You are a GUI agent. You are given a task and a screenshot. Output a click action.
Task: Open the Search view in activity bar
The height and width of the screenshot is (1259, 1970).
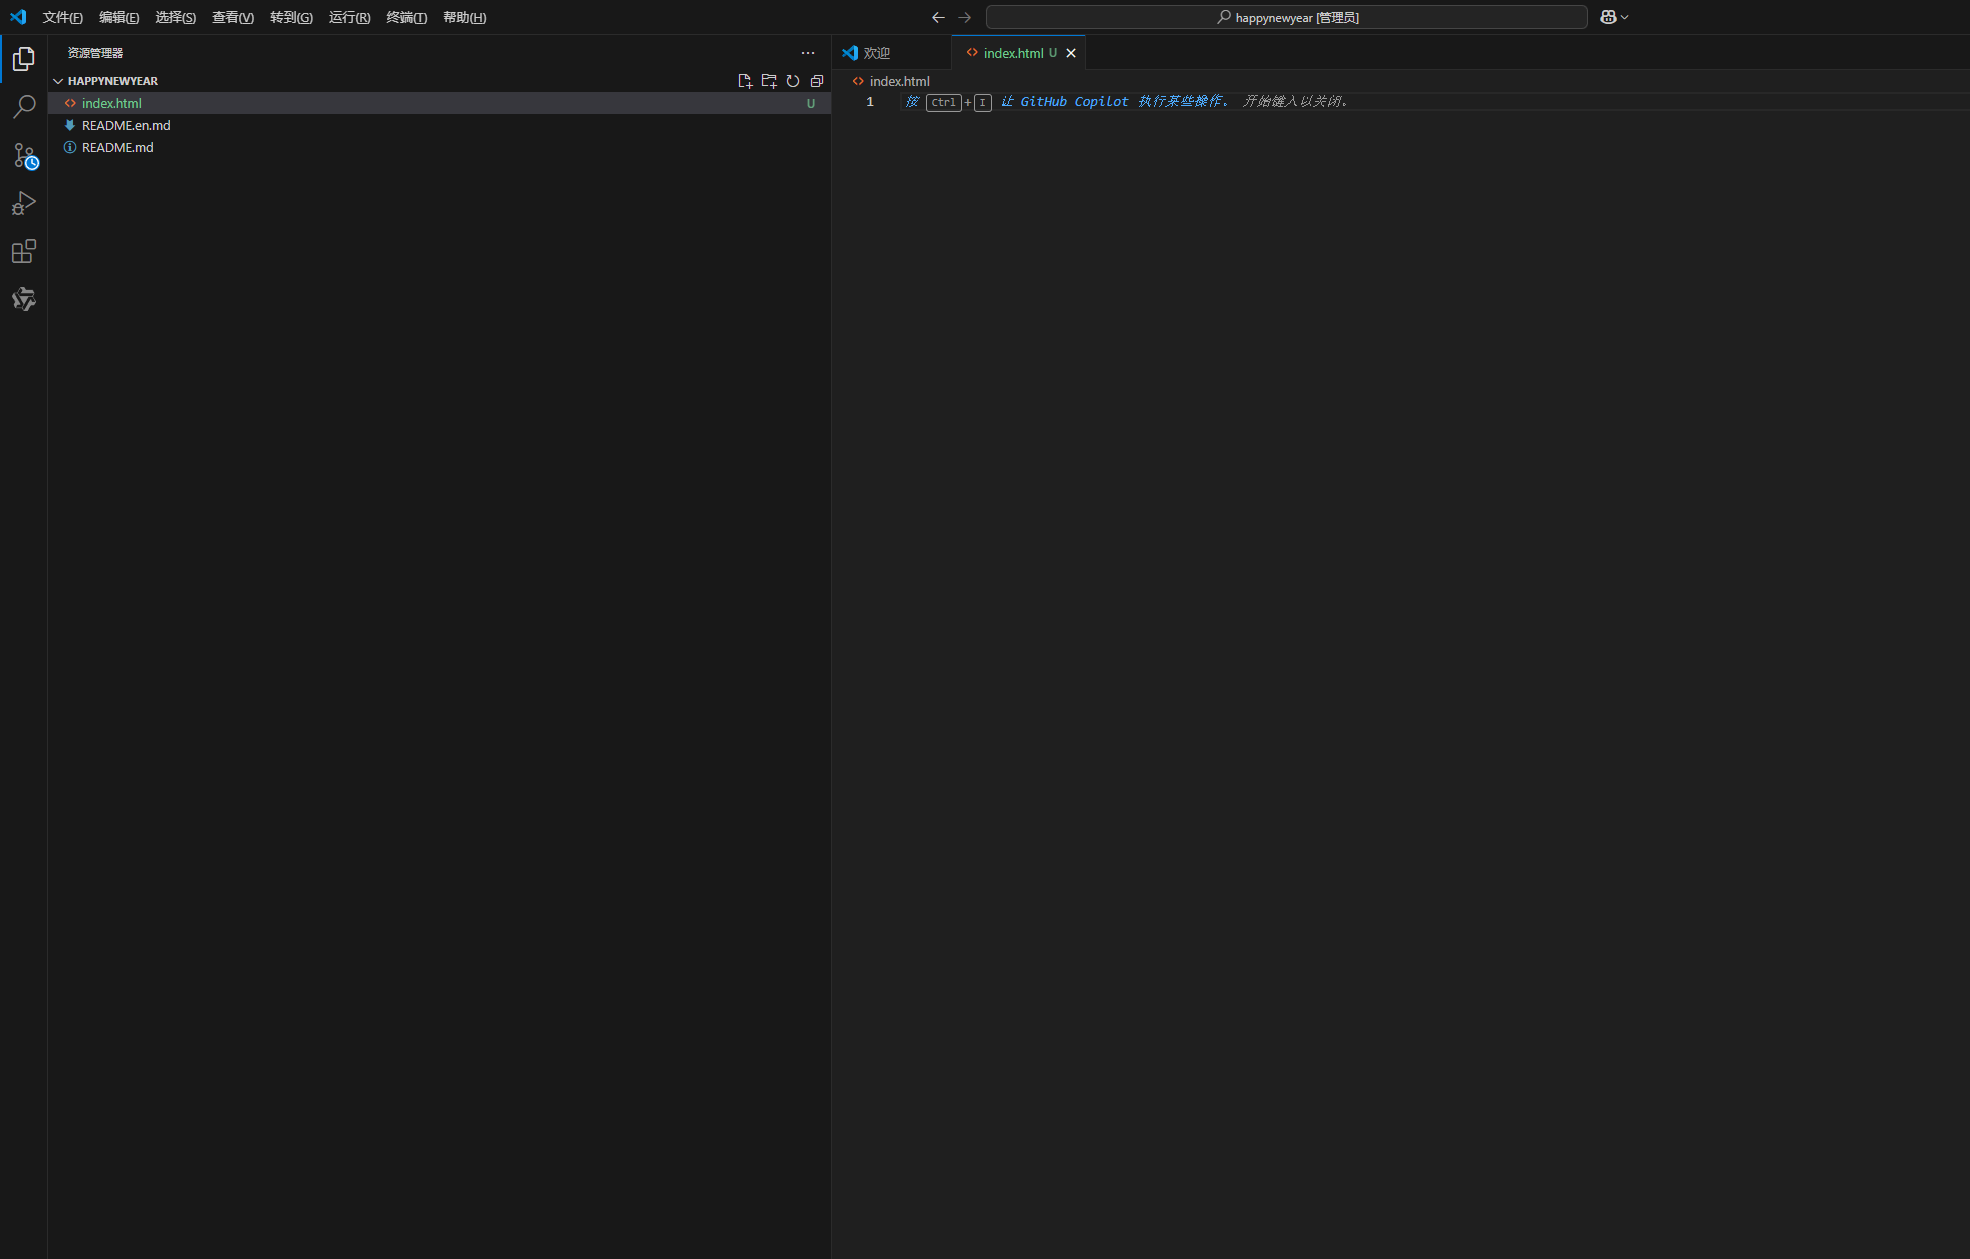click(x=24, y=107)
